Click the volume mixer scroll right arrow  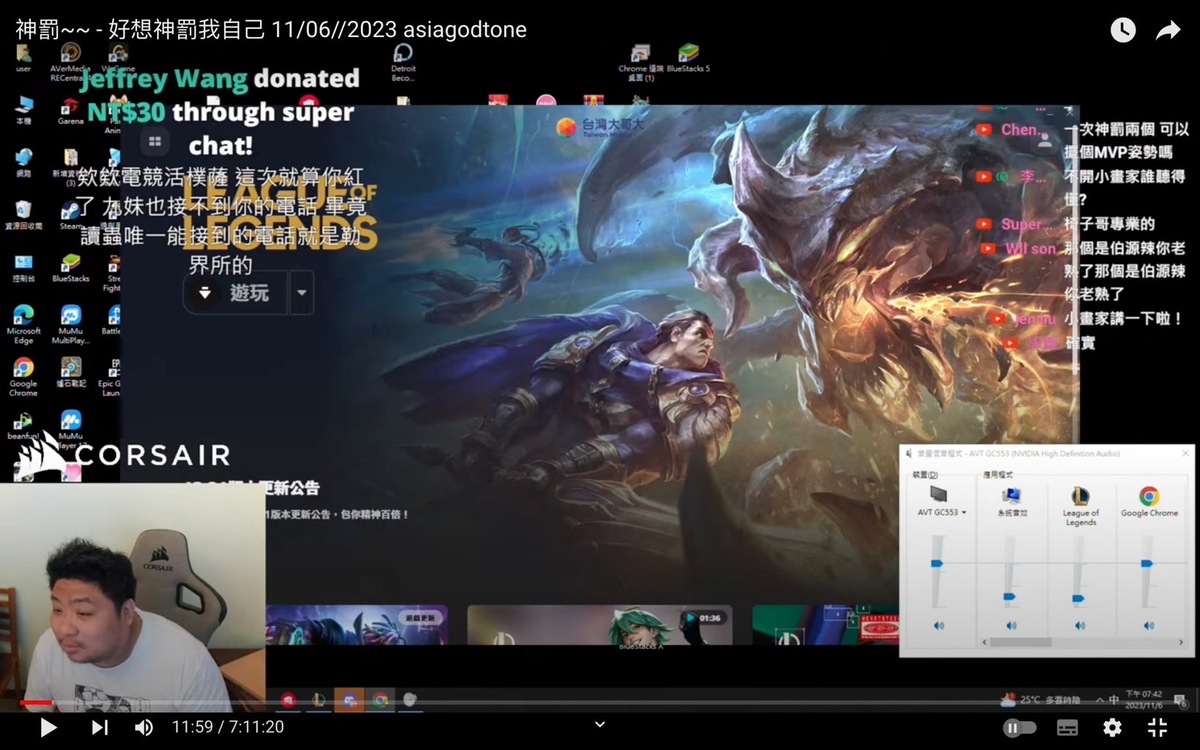(x=1182, y=642)
